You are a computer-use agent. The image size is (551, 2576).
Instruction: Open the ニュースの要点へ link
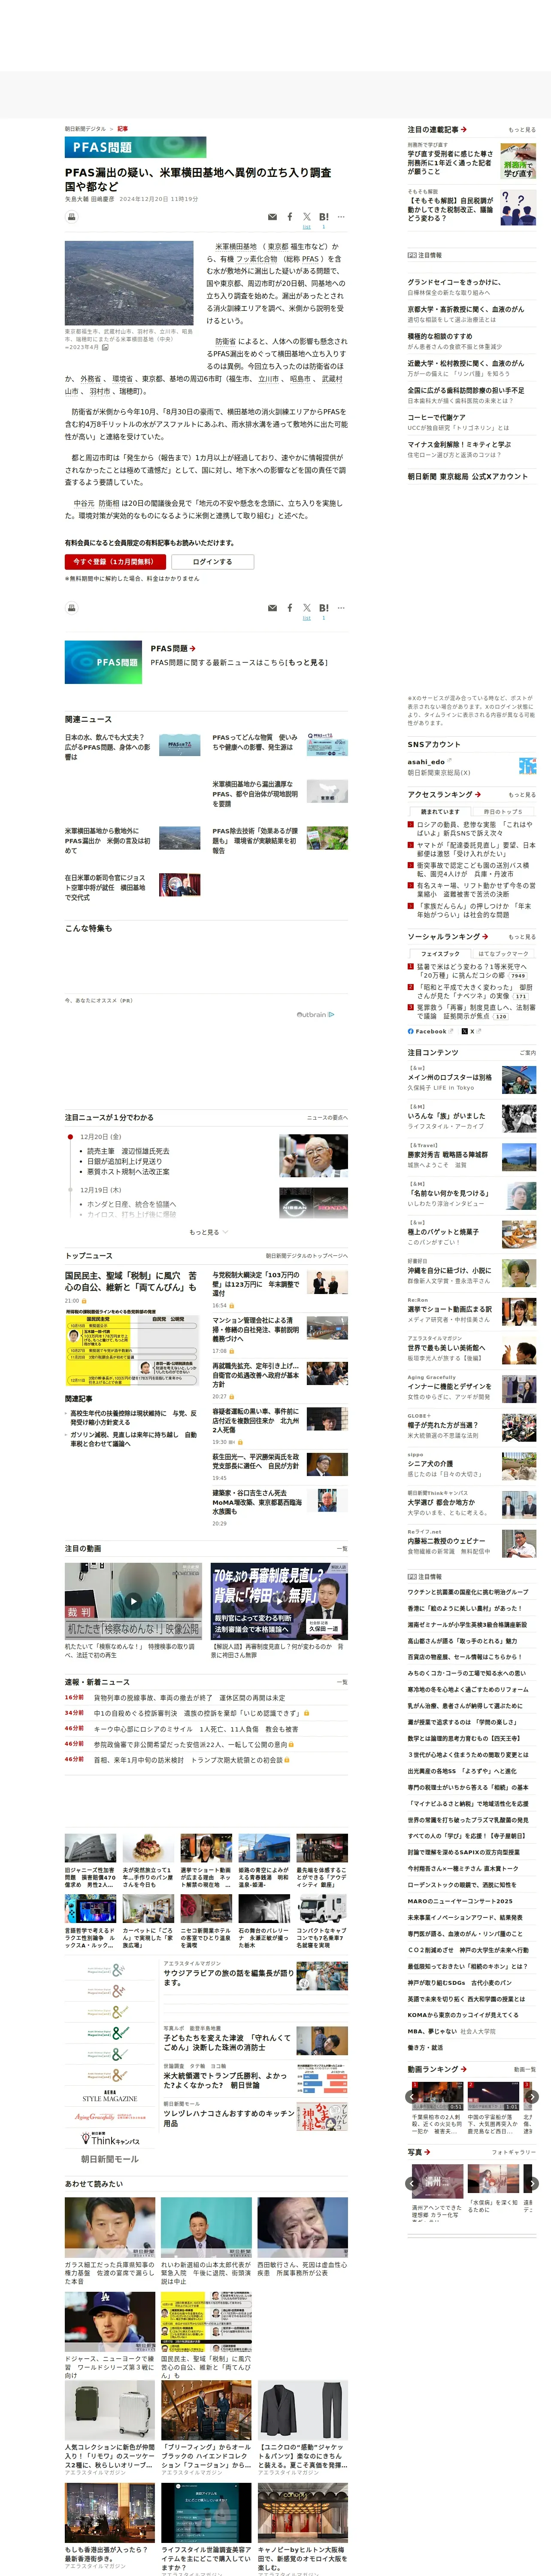pos(327,1117)
